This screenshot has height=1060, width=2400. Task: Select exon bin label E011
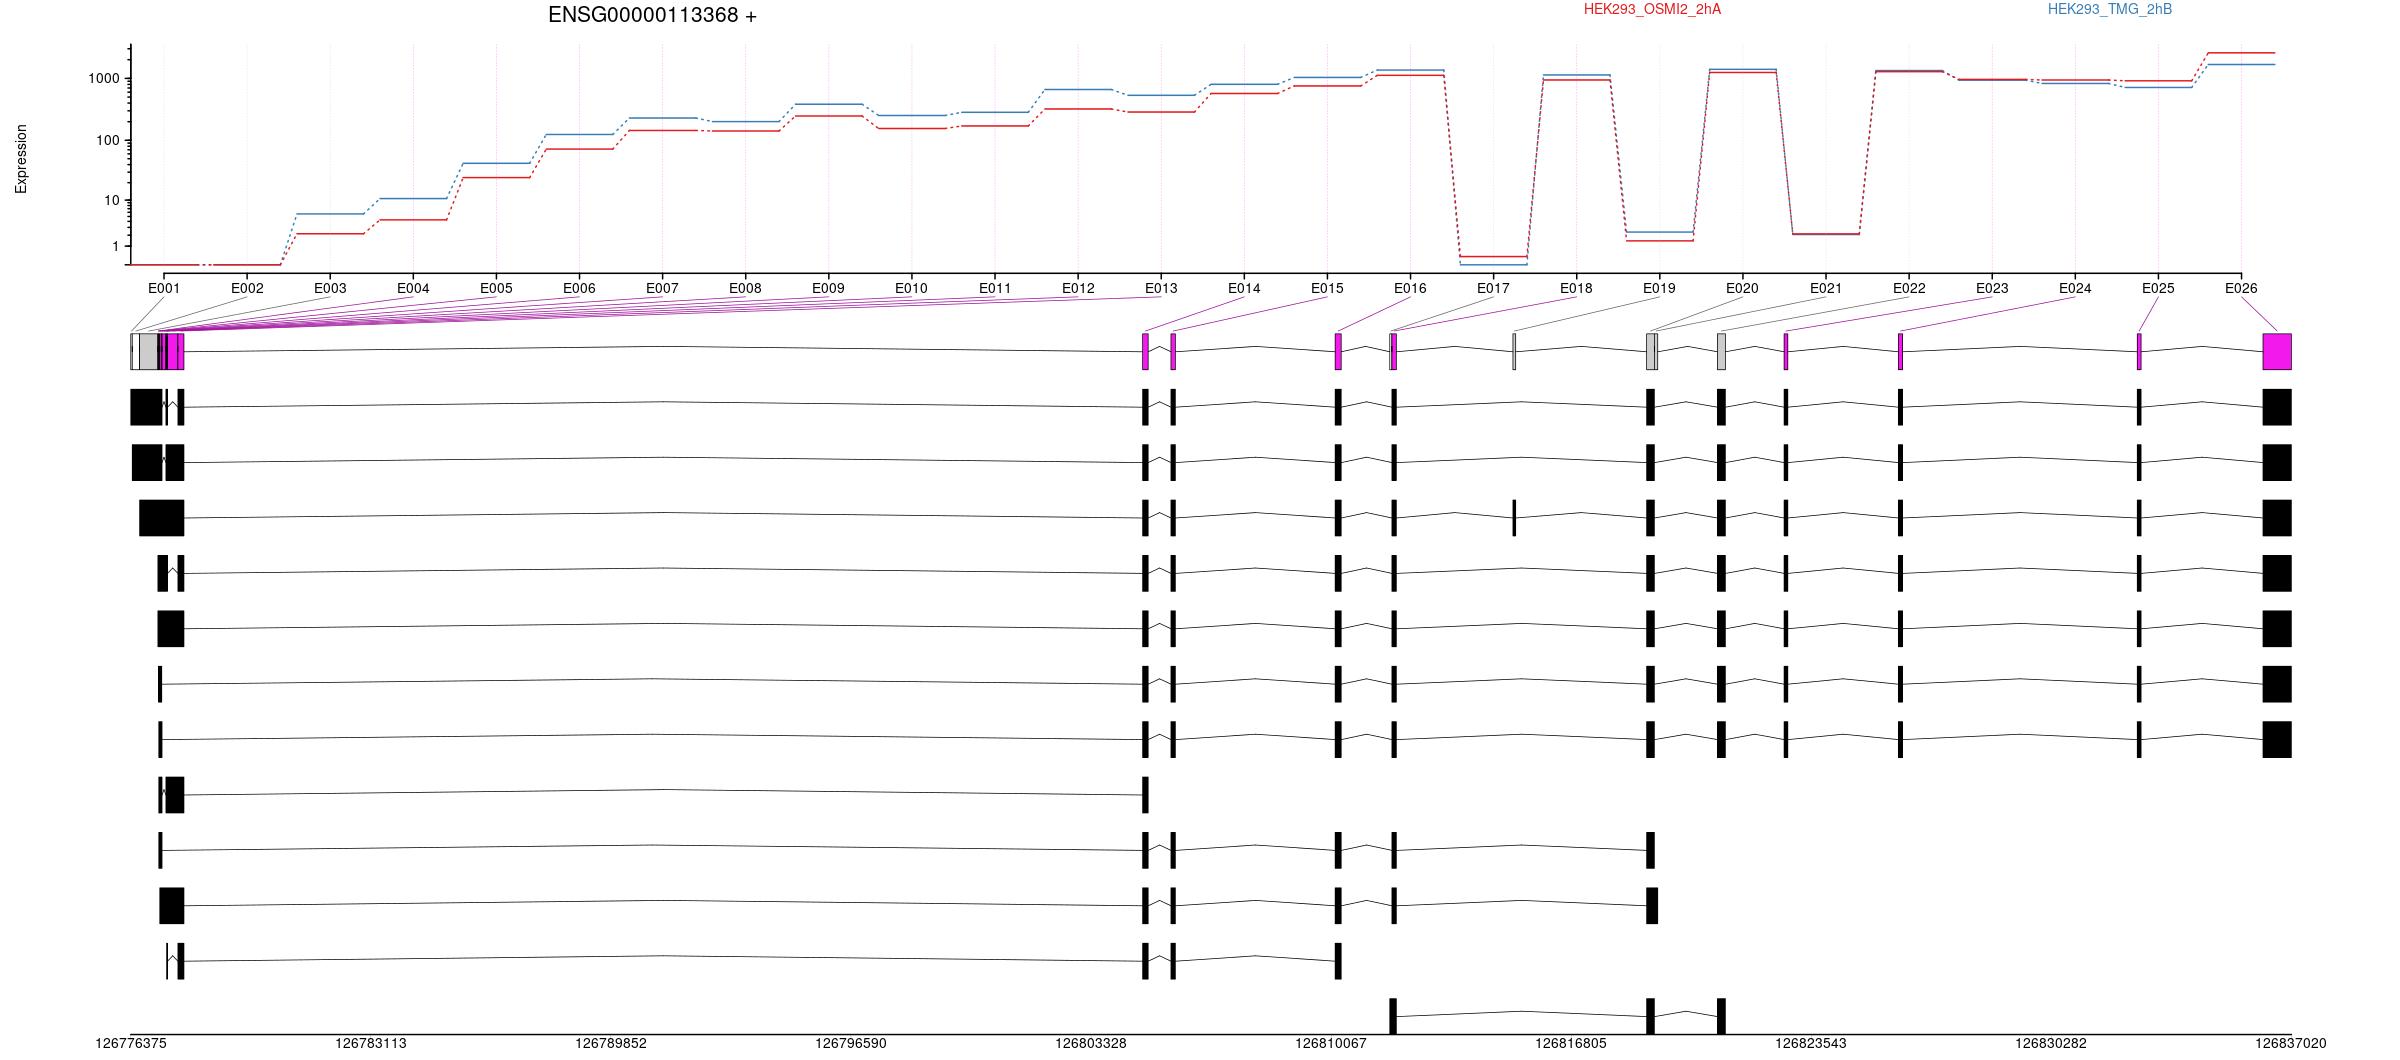click(995, 288)
